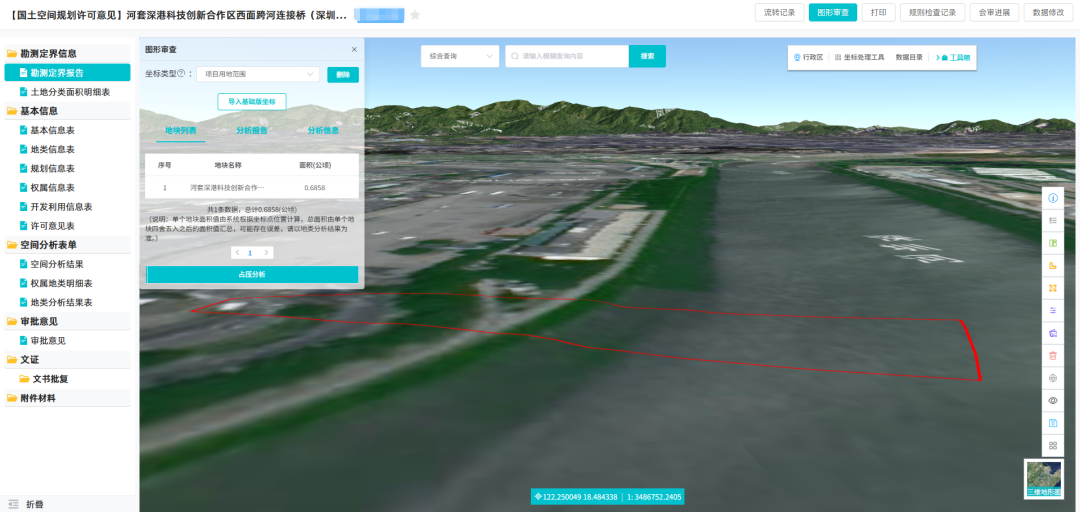Switch to the 分析报告 tab
Image resolution: width=1080 pixels, height=512 pixels.
click(252, 130)
